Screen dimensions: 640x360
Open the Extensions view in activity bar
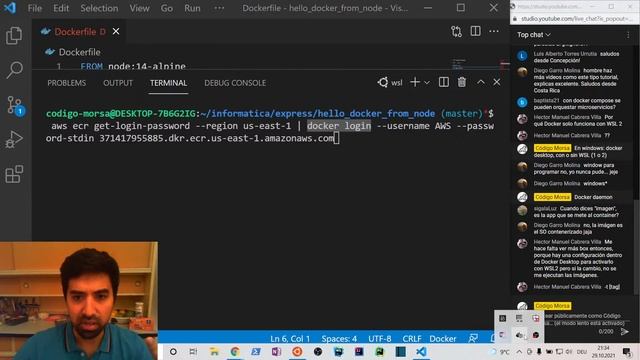tap(14, 174)
